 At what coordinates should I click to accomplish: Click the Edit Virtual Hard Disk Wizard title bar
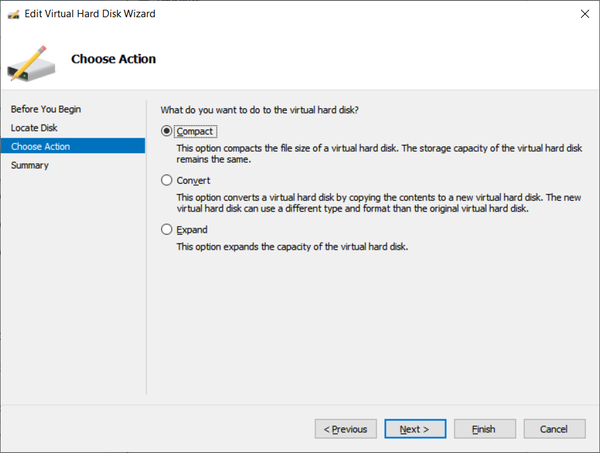[300, 14]
